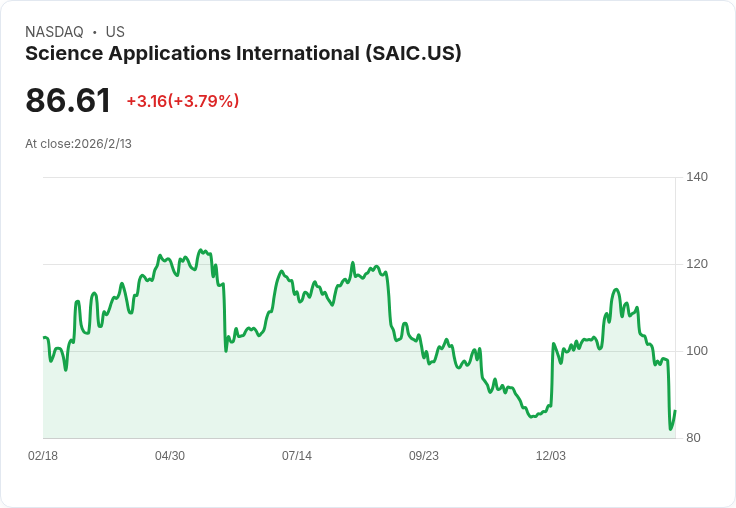
Task: Click the At close 2026/2/13 text
Action: [x=79, y=144]
